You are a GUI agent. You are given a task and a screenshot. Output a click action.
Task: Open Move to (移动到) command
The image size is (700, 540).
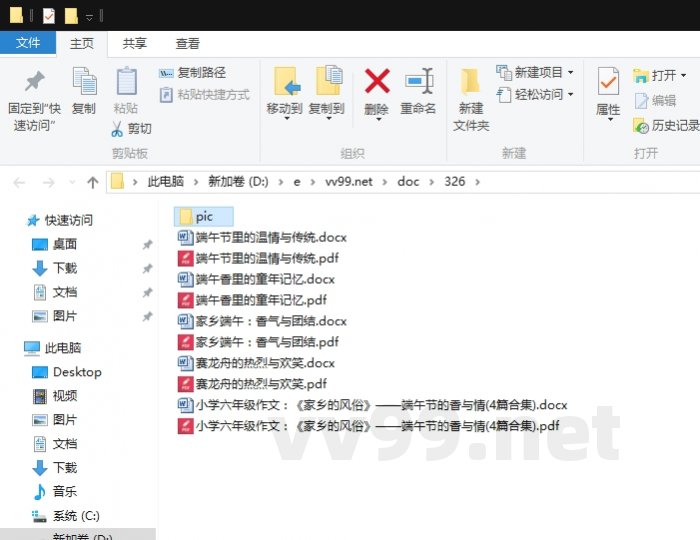click(284, 92)
